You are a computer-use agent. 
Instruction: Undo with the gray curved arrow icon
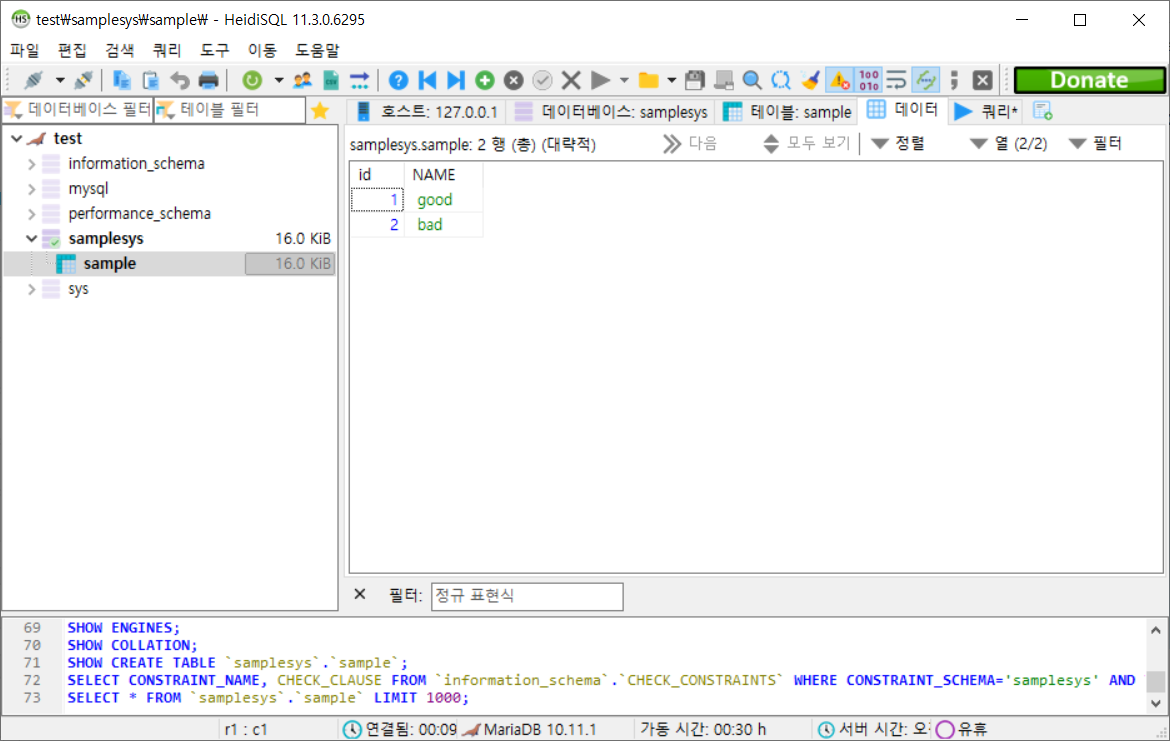tap(180, 80)
